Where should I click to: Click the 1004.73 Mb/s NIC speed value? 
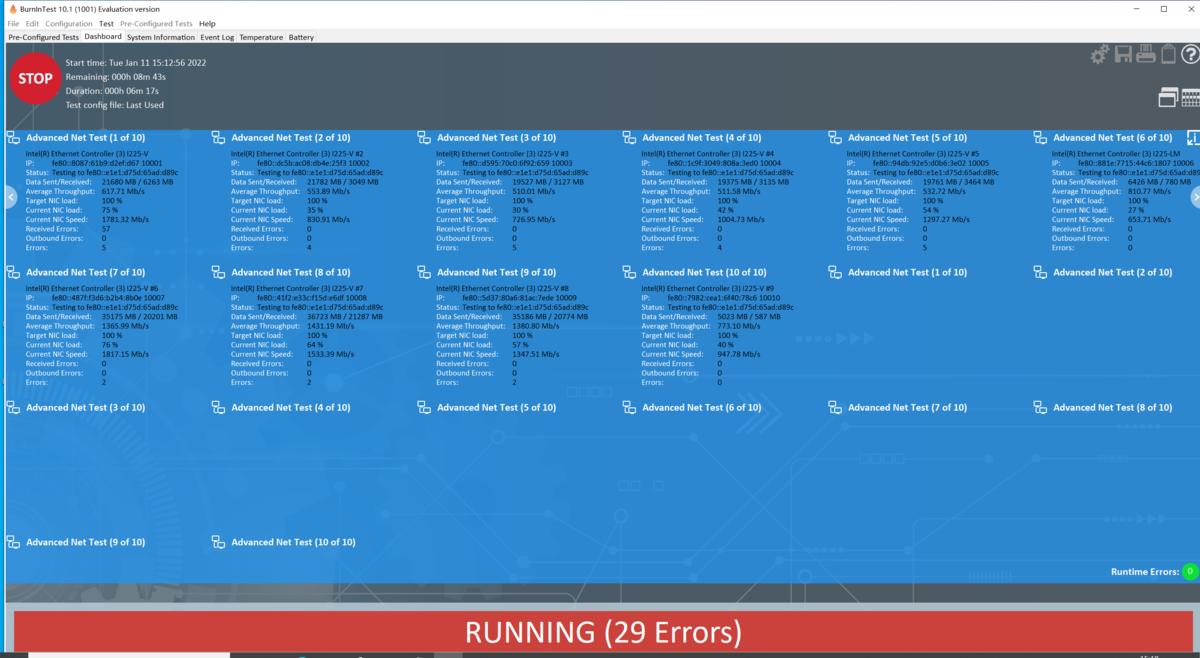[741, 219]
